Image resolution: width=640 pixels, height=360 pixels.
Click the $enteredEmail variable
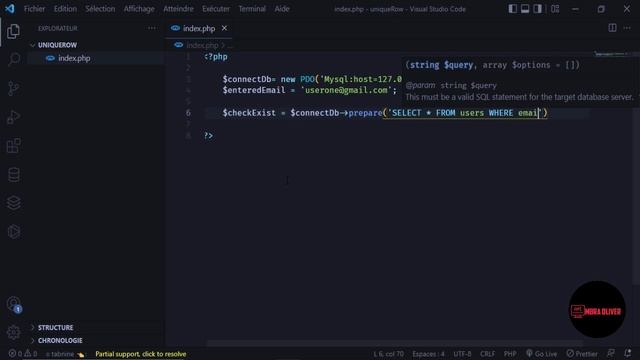point(254,90)
